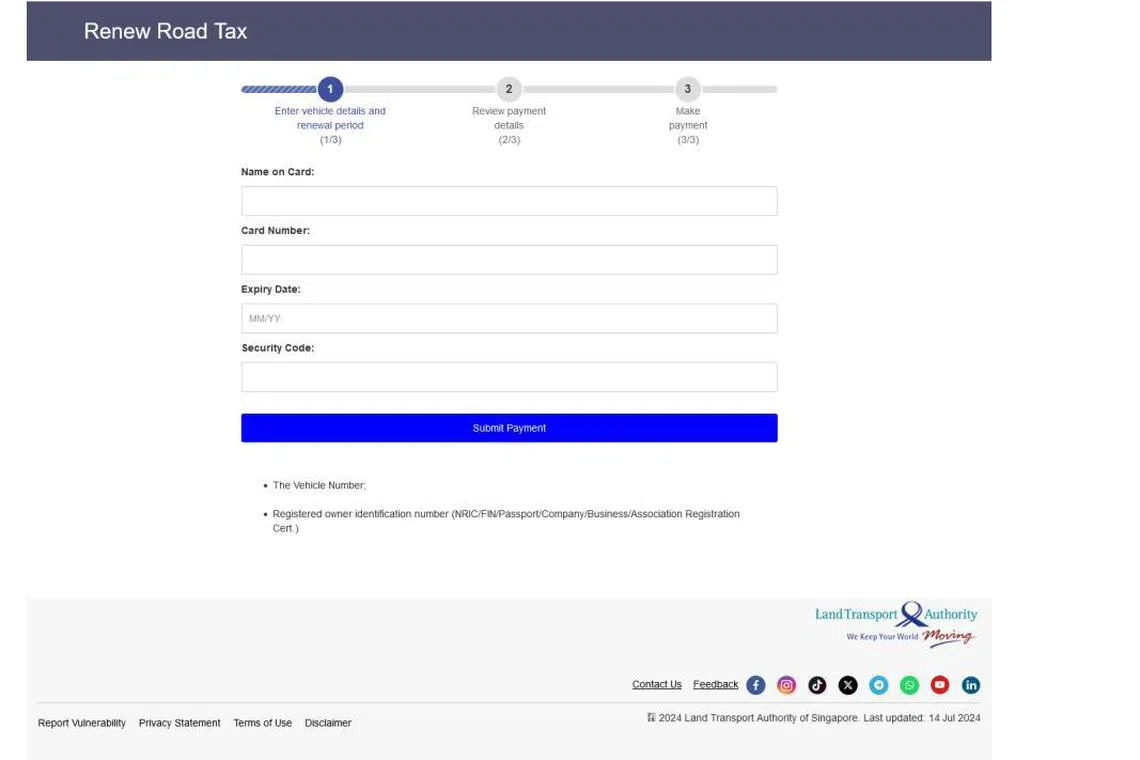Screen dimensions: 1140x760
Task: Click the Expiry Date MM/YY field
Action: [x=509, y=319]
